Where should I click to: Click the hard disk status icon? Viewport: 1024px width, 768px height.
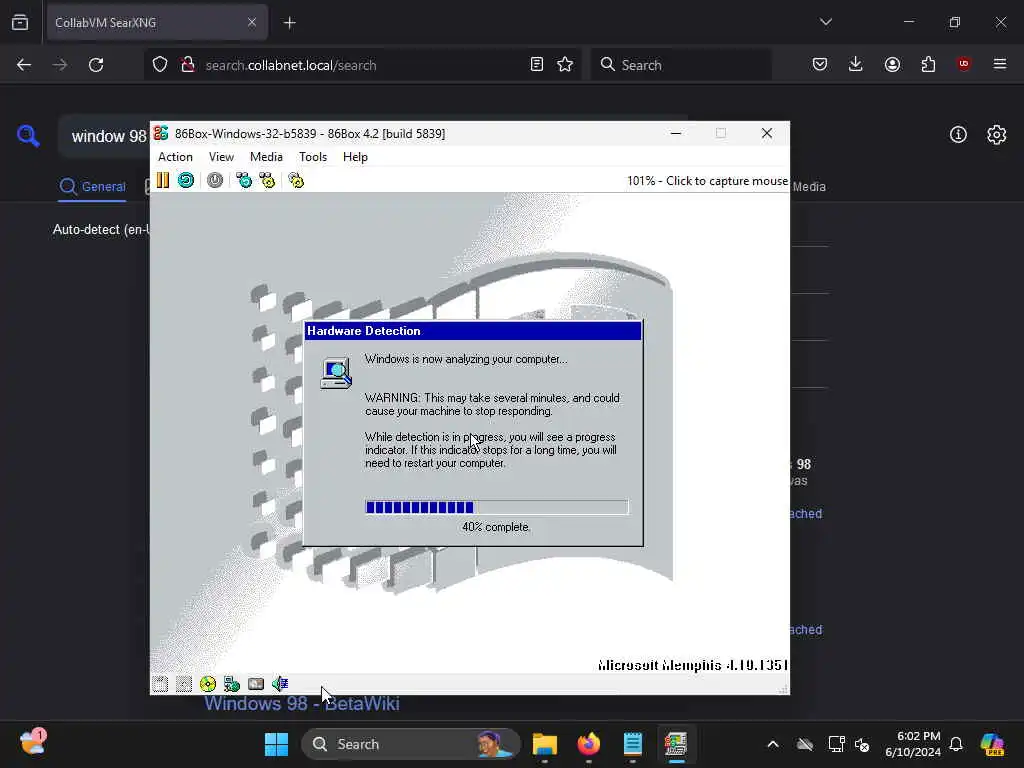pyautogui.click(x=256, y=684)
